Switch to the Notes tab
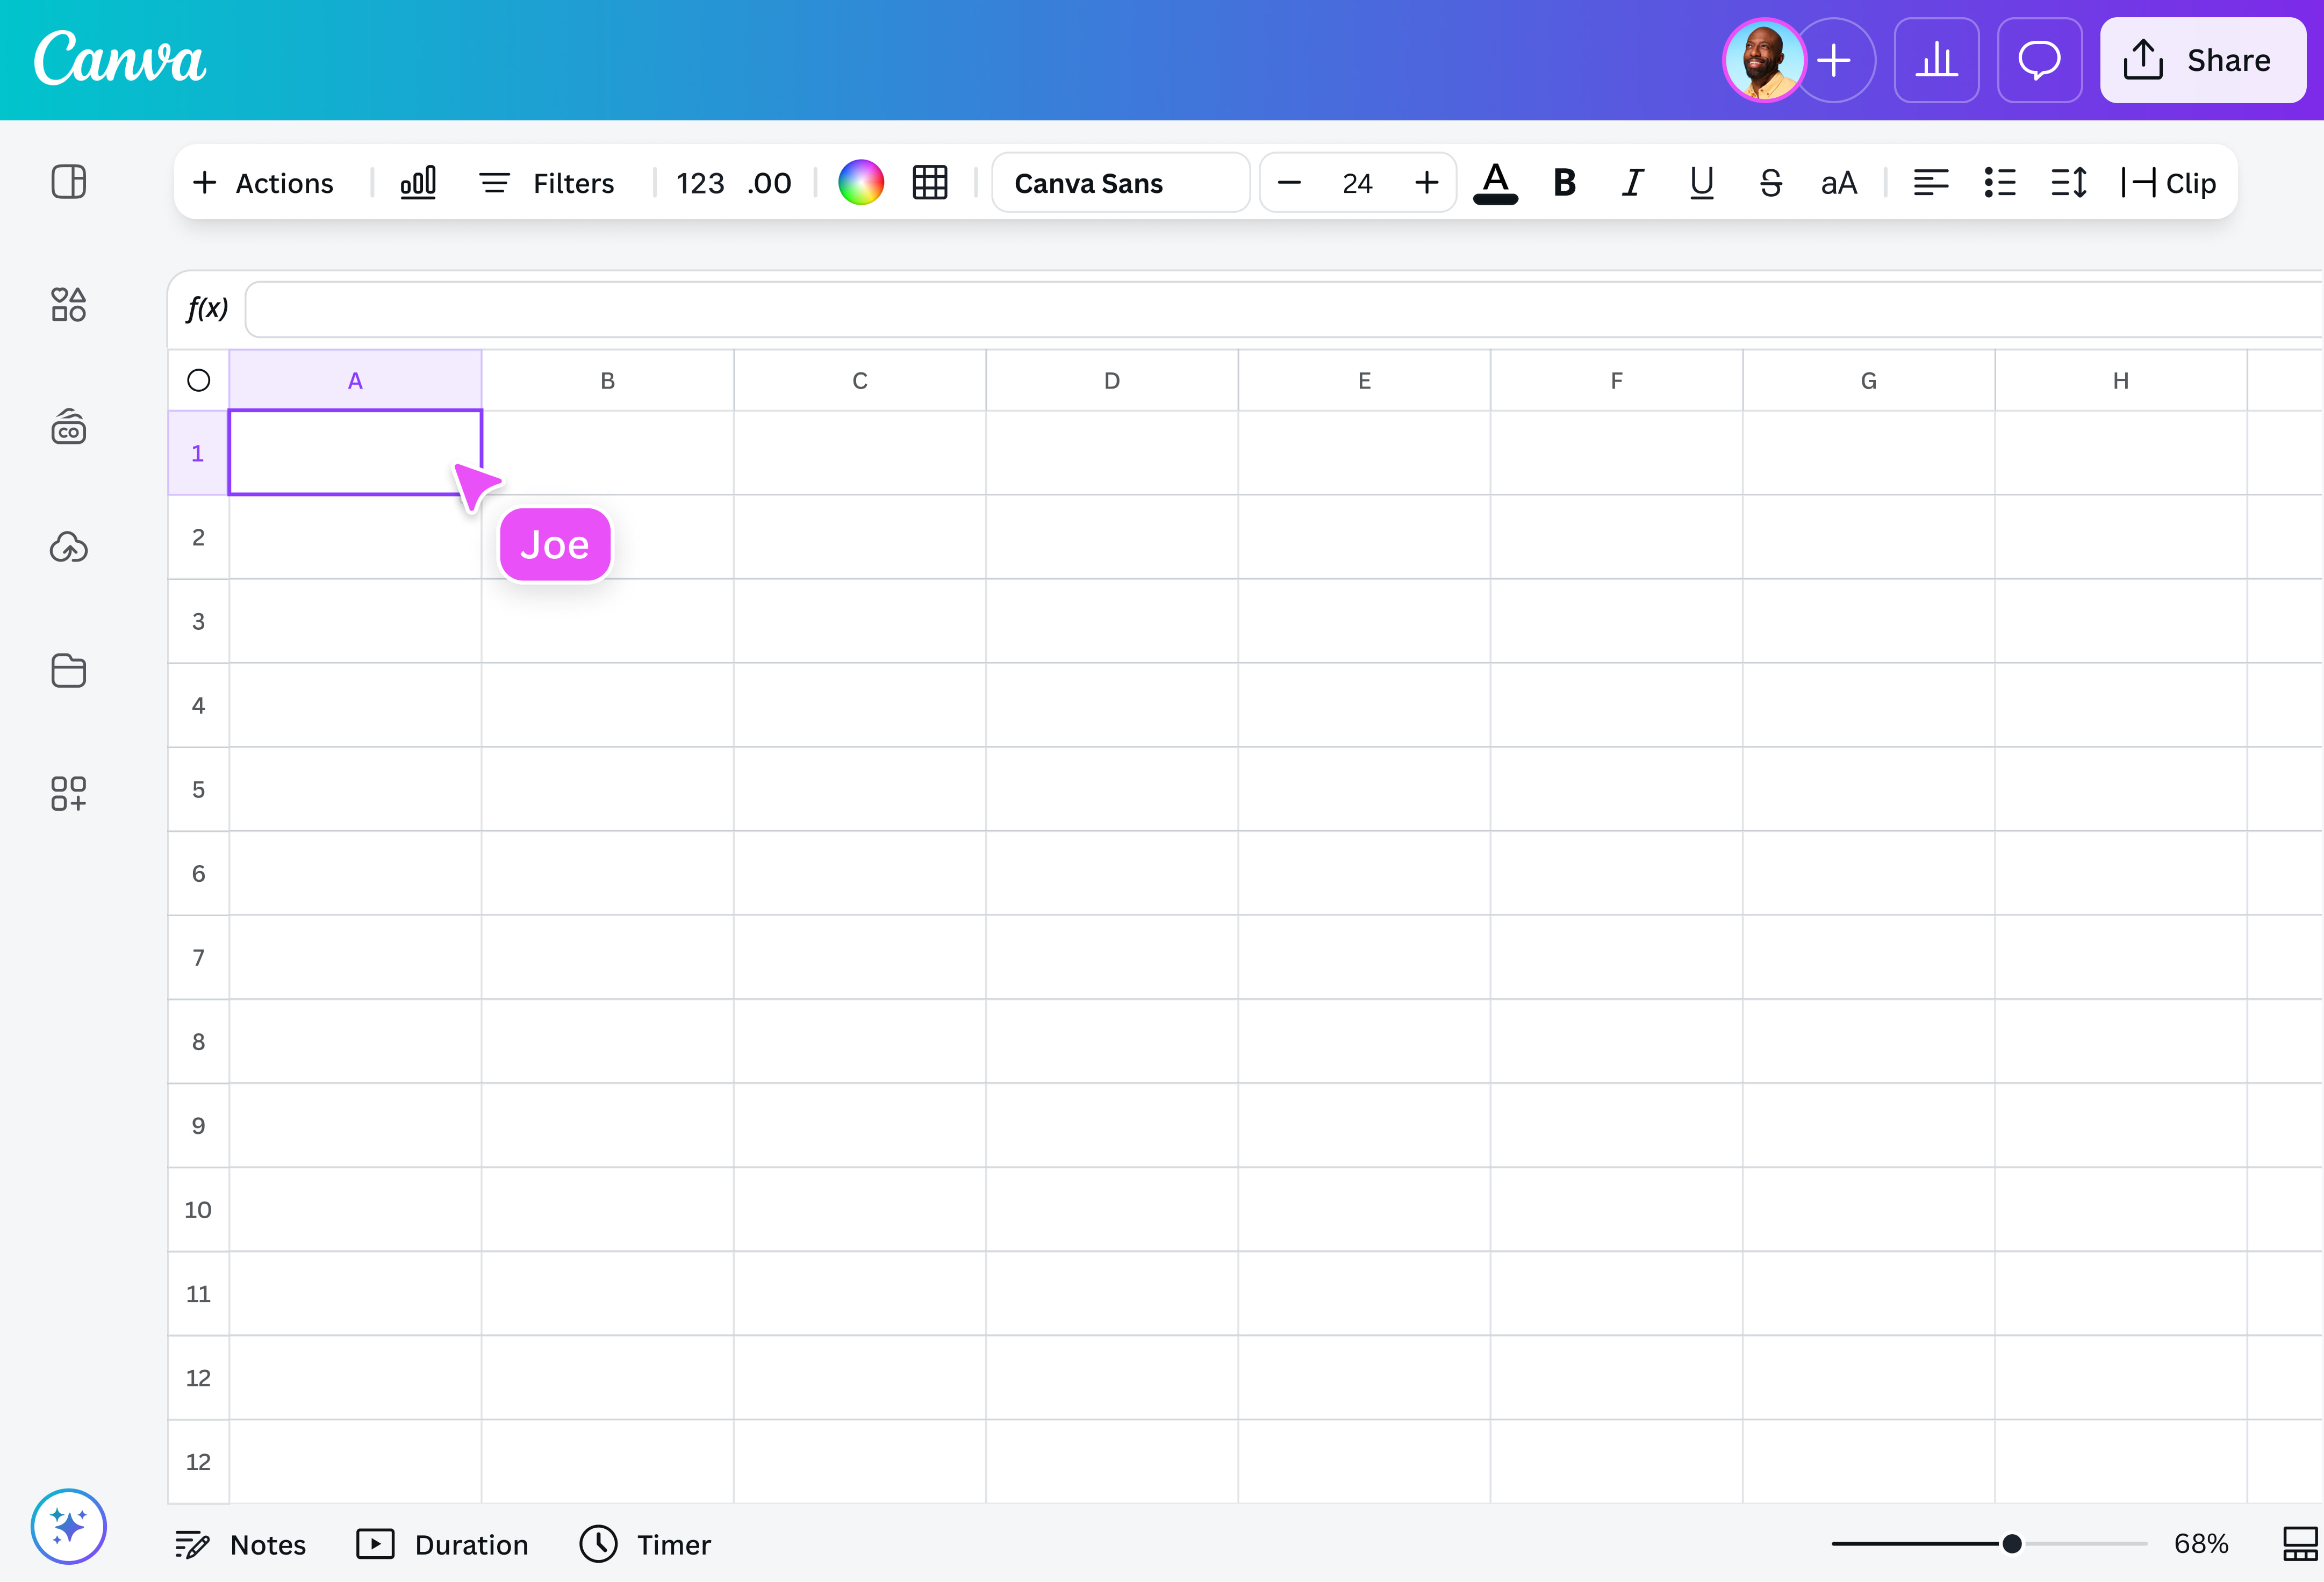This screenshot has width=2324, height=1582. pyautogui.click(x=240, y=1544)
